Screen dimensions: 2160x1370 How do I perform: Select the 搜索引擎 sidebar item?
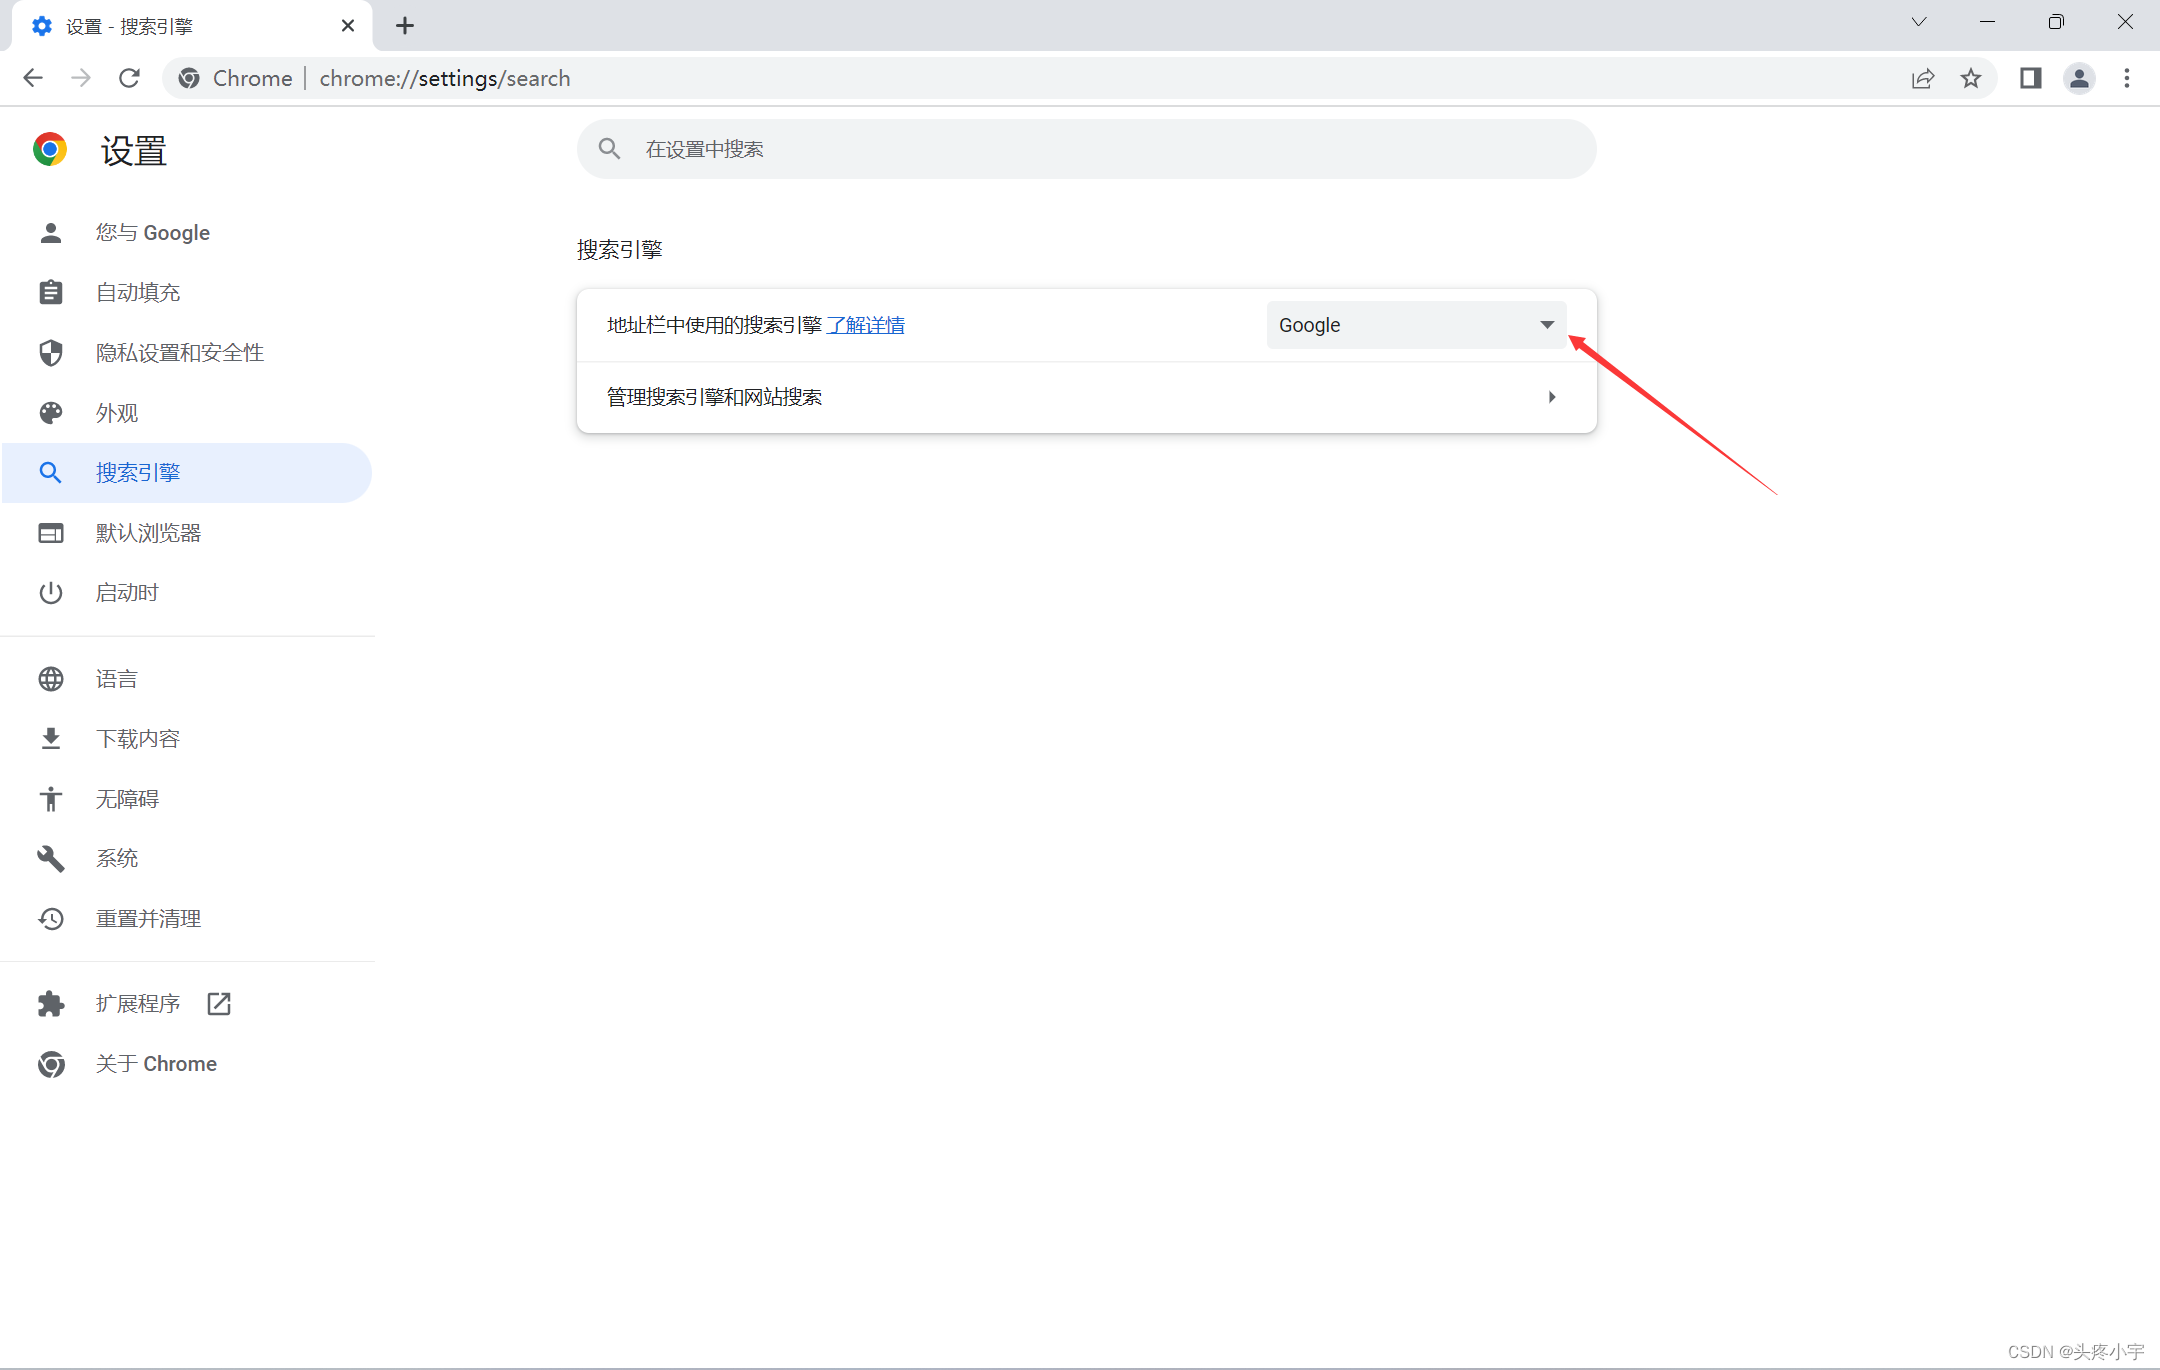[188, 473]
